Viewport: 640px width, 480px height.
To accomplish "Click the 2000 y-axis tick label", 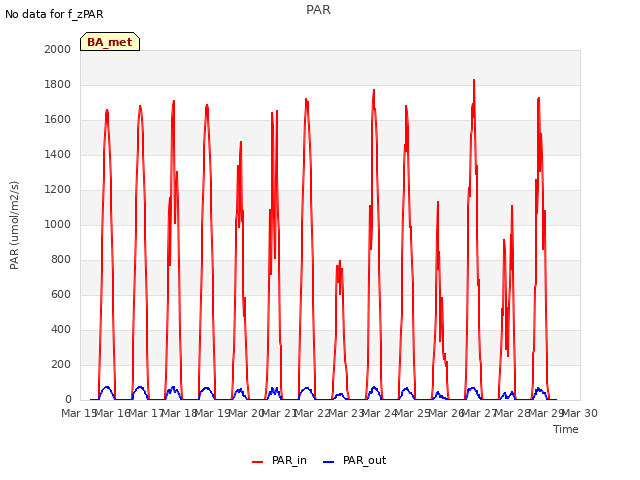I will point(58,49).
